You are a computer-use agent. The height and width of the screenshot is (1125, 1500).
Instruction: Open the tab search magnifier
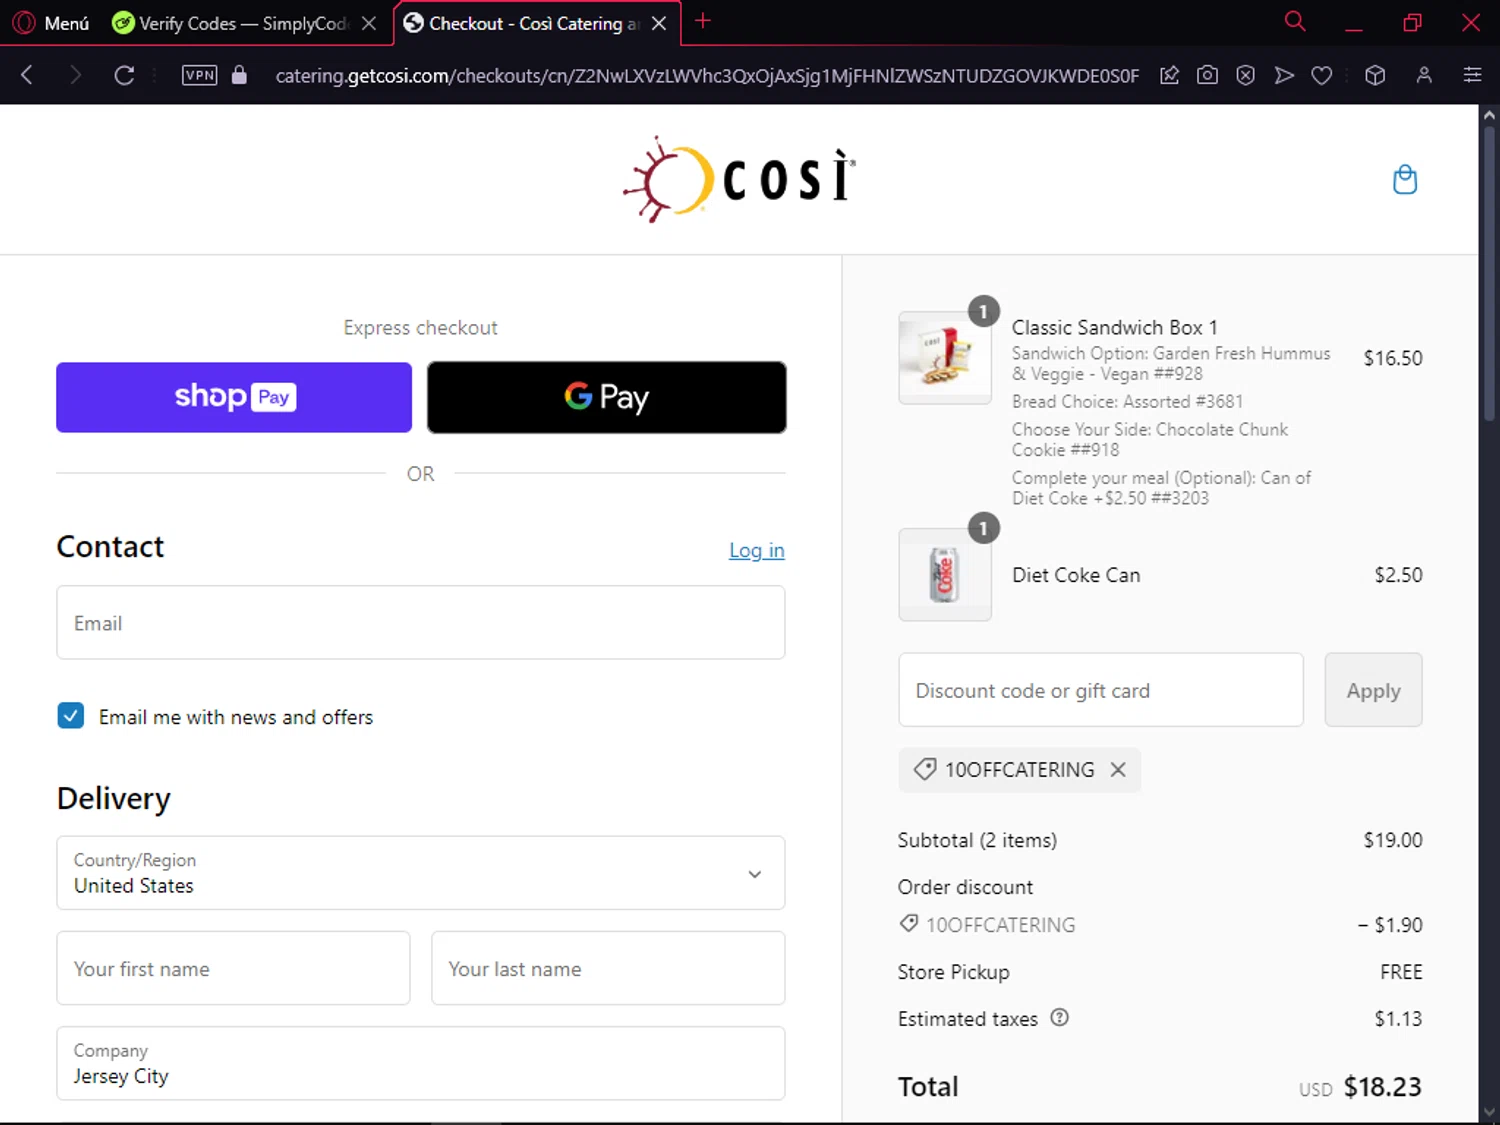click(x=1295, y=21)
